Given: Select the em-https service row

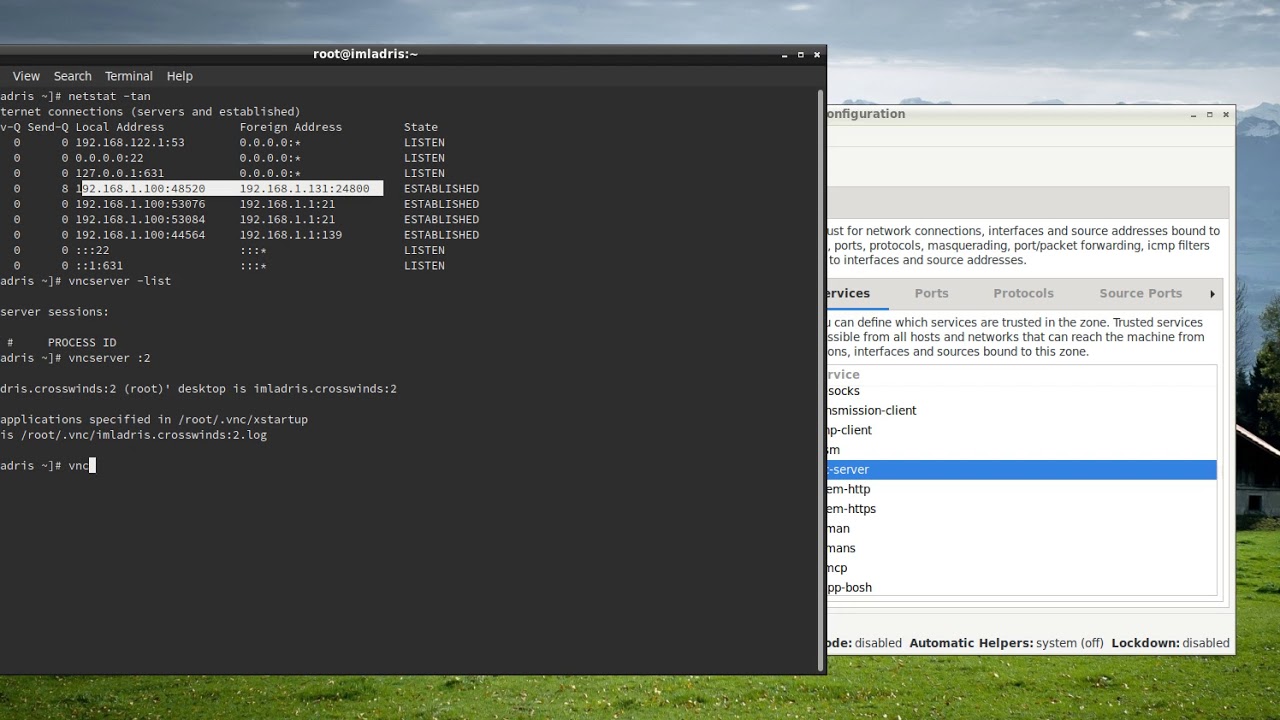Looking at the screenshot, I should coord(1021,509).
